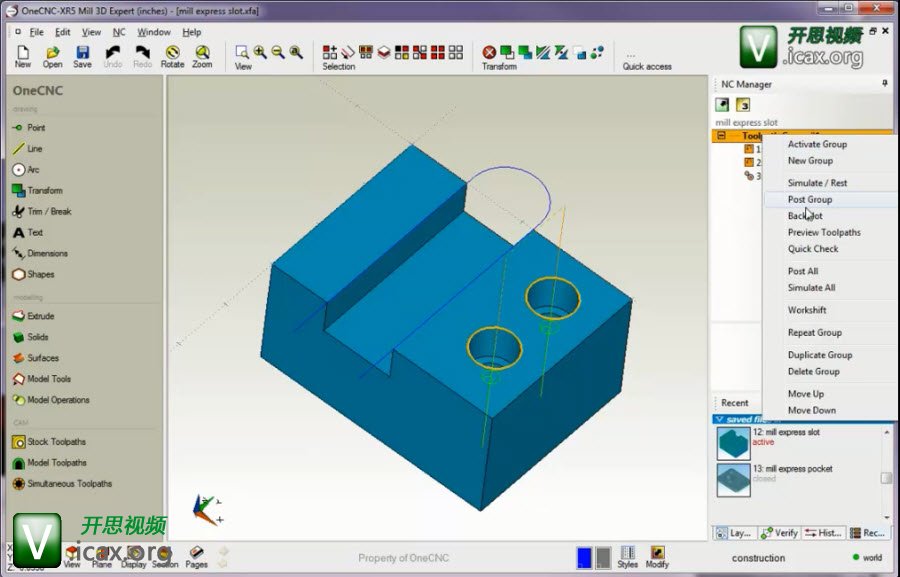The image size is (900, 577).
Task: Click the gray color swatch
Action: (603, 557)
